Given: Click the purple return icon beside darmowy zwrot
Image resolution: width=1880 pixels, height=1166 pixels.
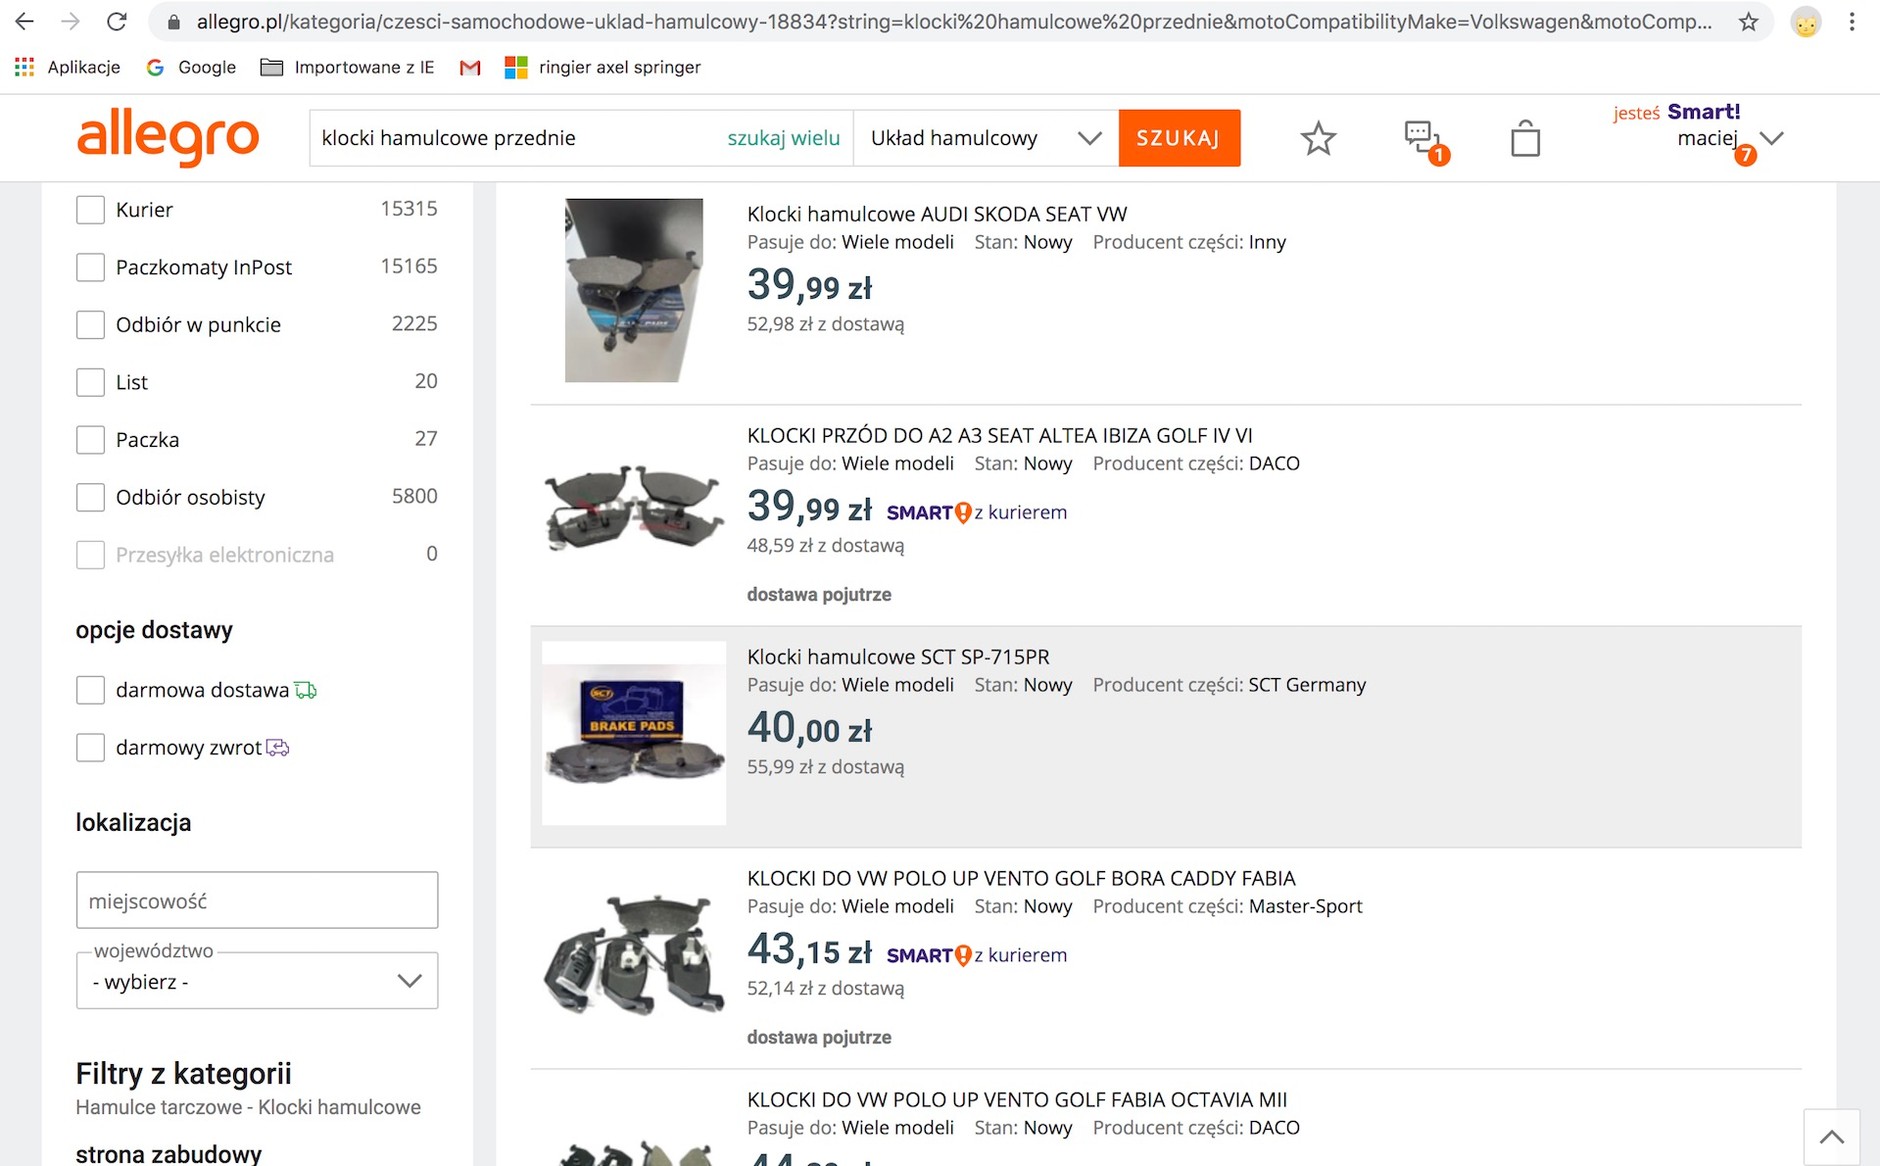Looking at the screenshot, I should pyautogui.click(x=278, y=748).
